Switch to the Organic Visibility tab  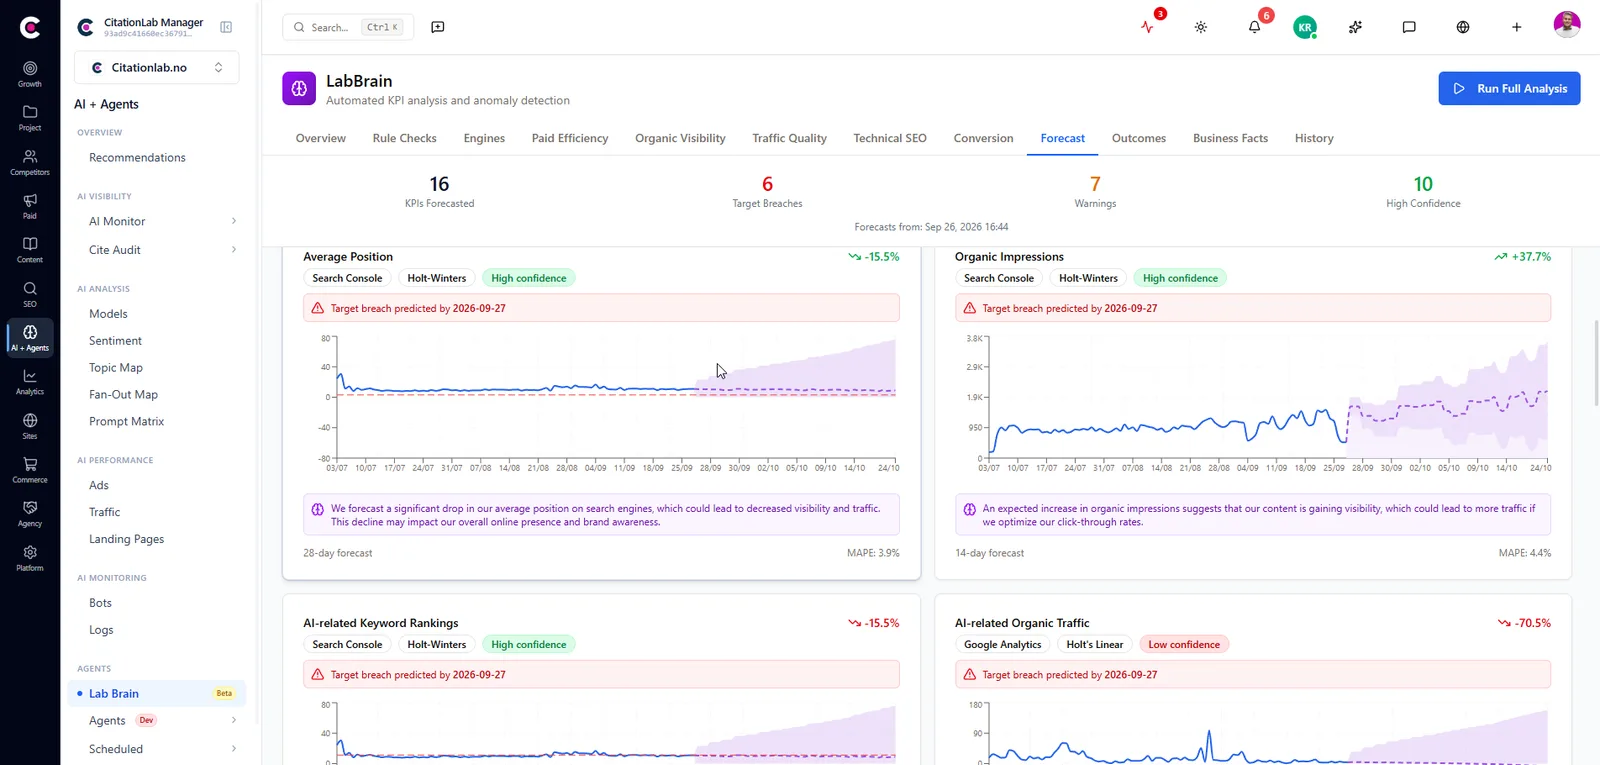pos(680,138)
